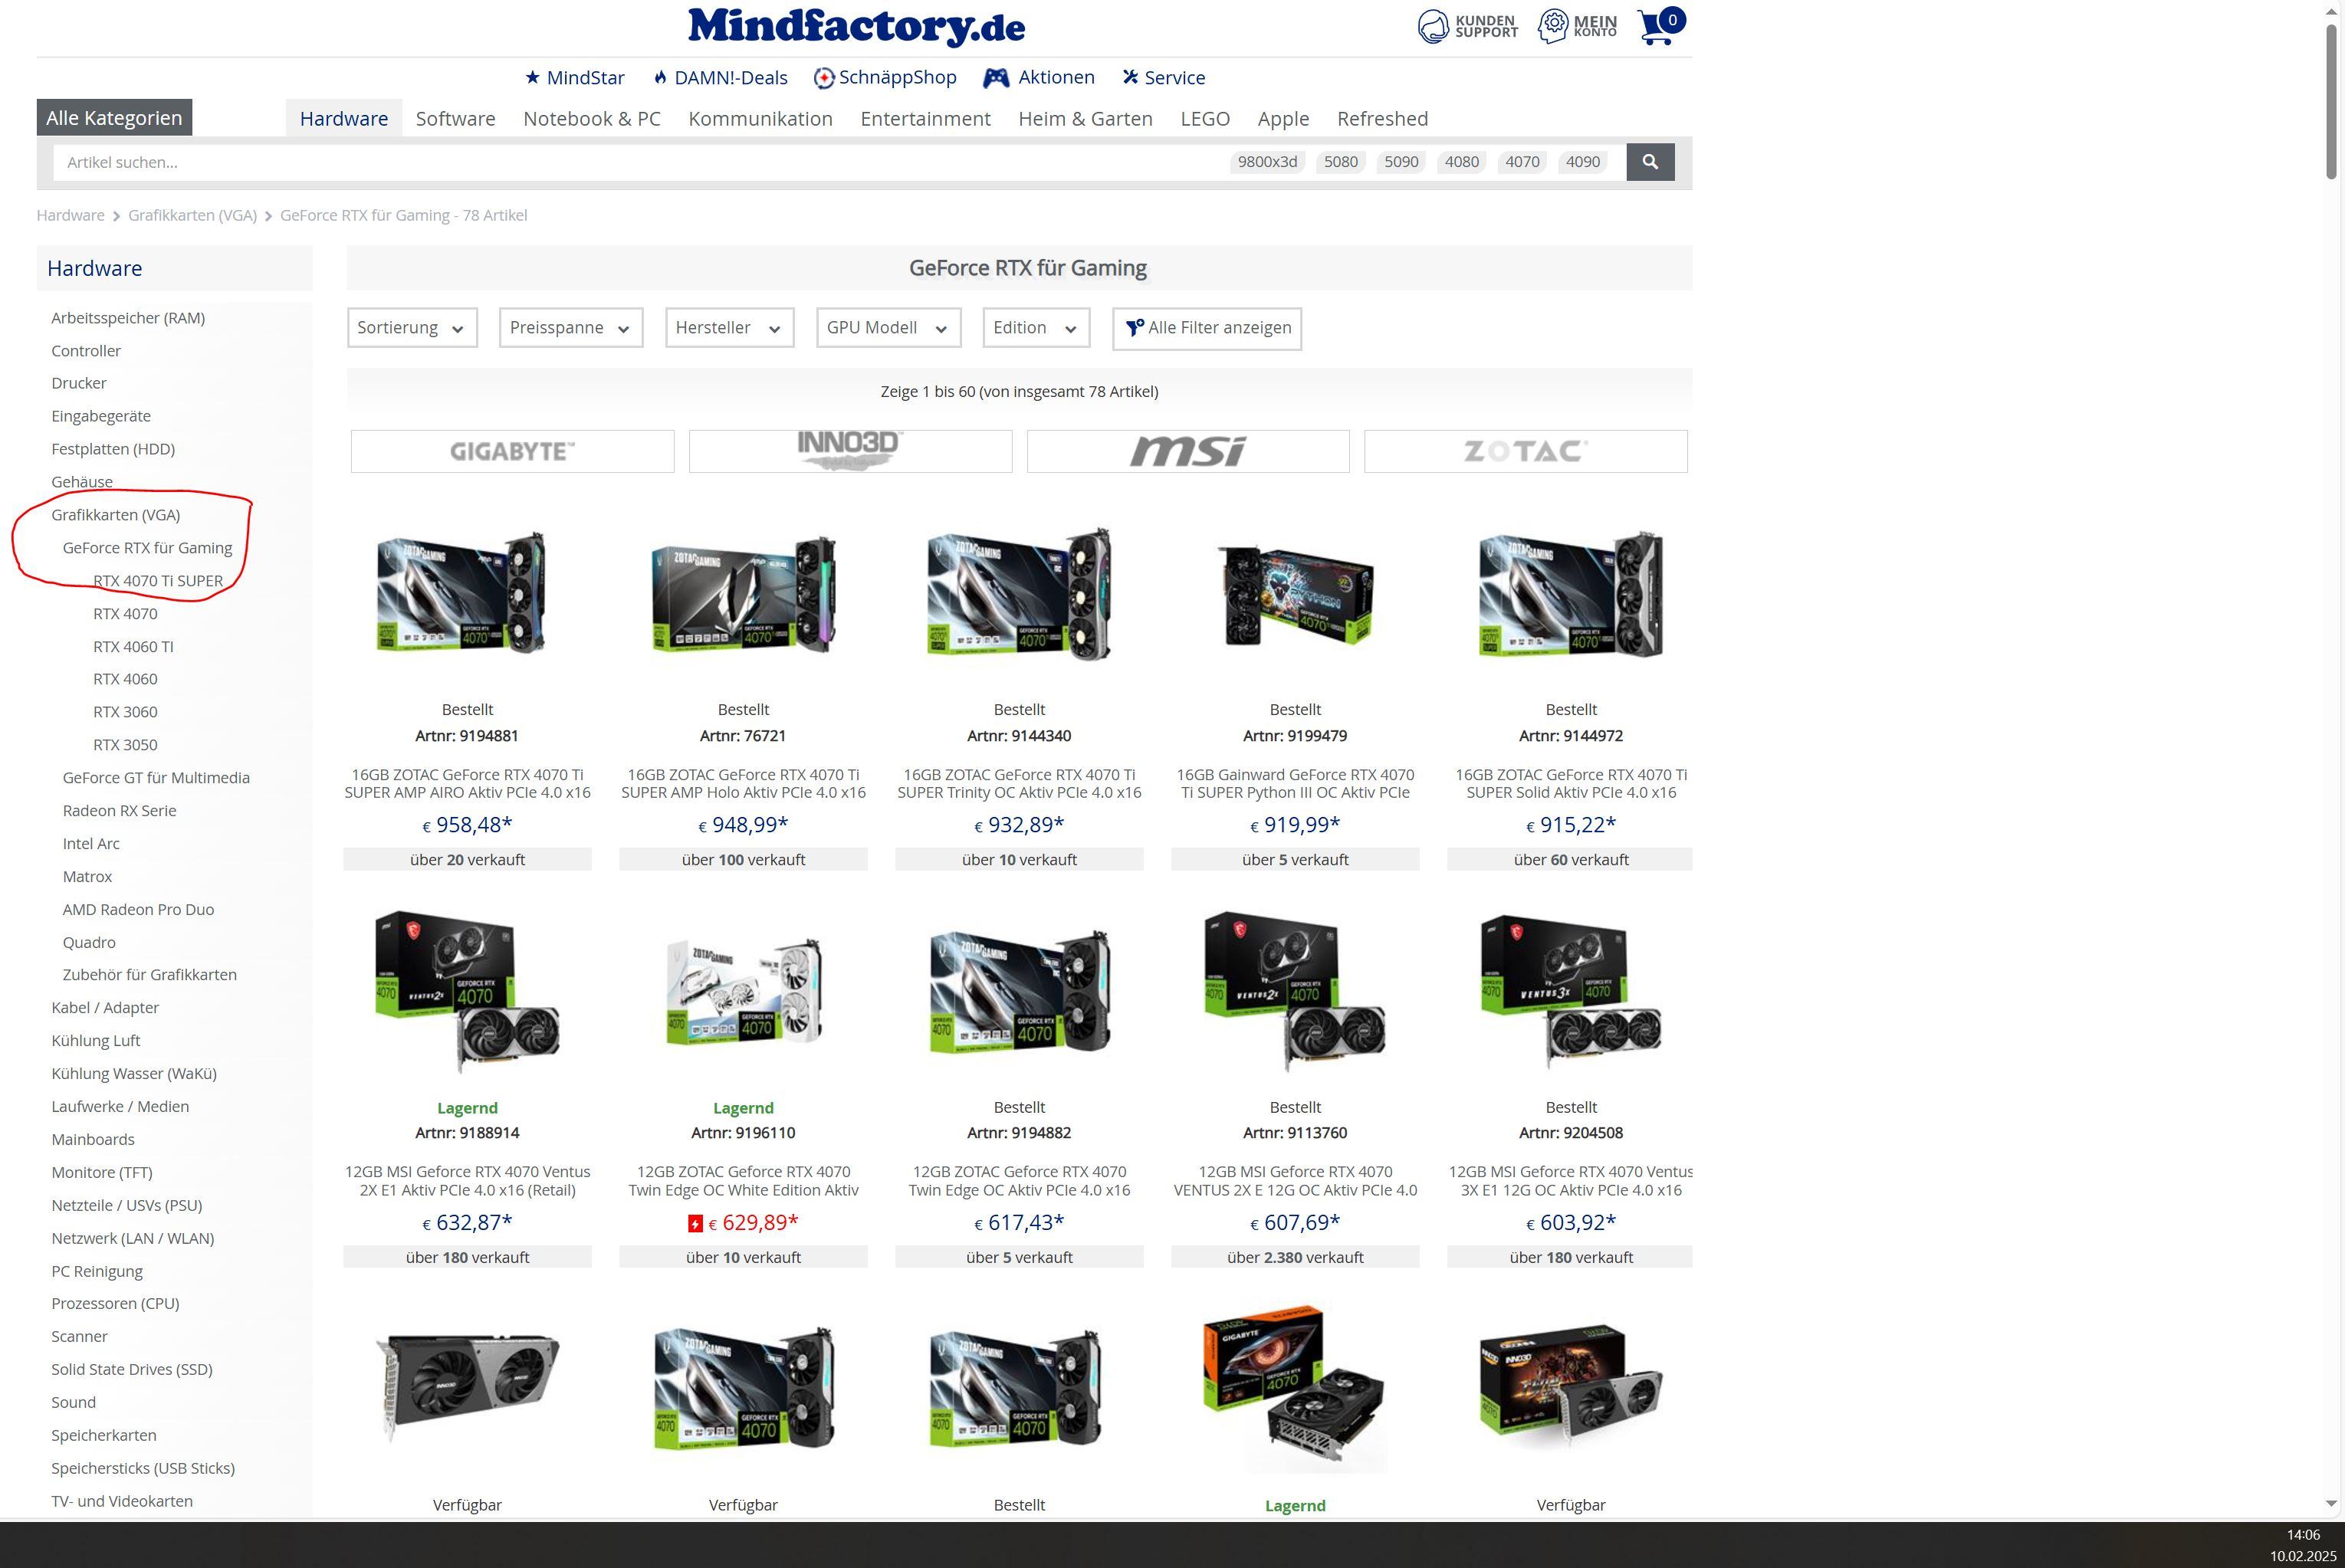Viewport: 2345px width, 1568px height.
Task: Open RTX 4070 Ti SUPER sidebar category
Action: tap(158, 581)
